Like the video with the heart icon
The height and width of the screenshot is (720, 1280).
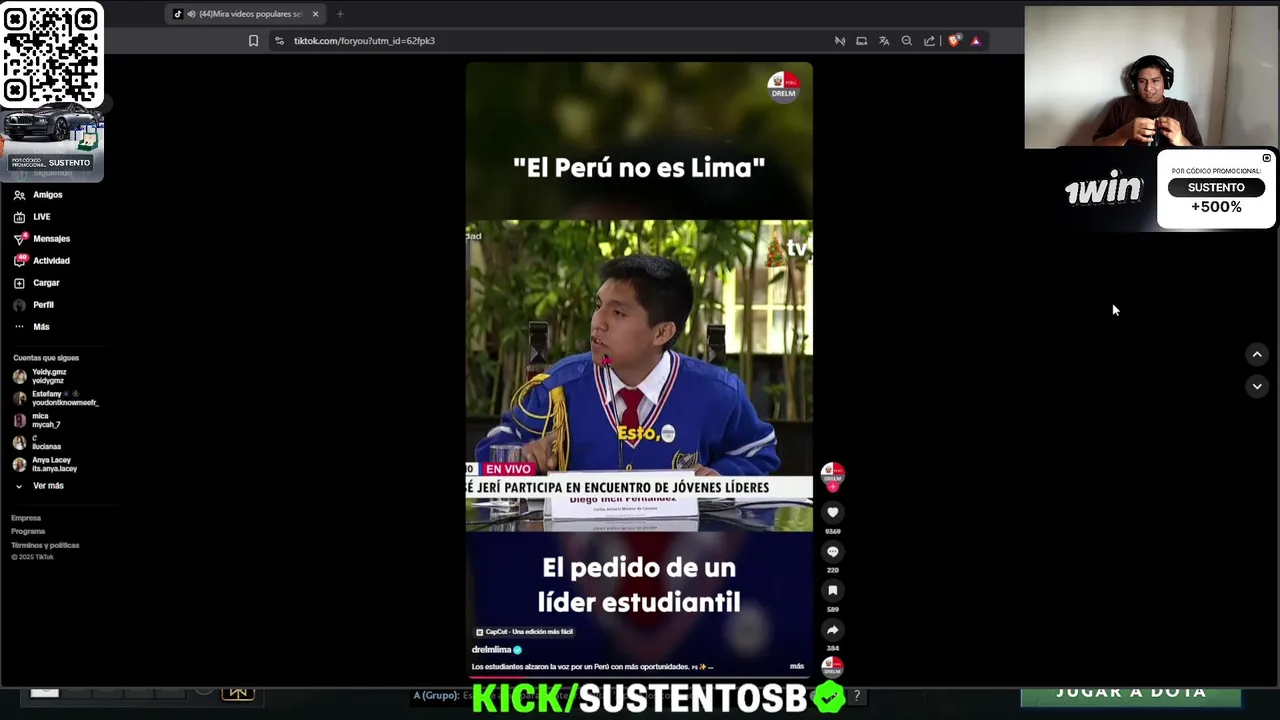832,512
